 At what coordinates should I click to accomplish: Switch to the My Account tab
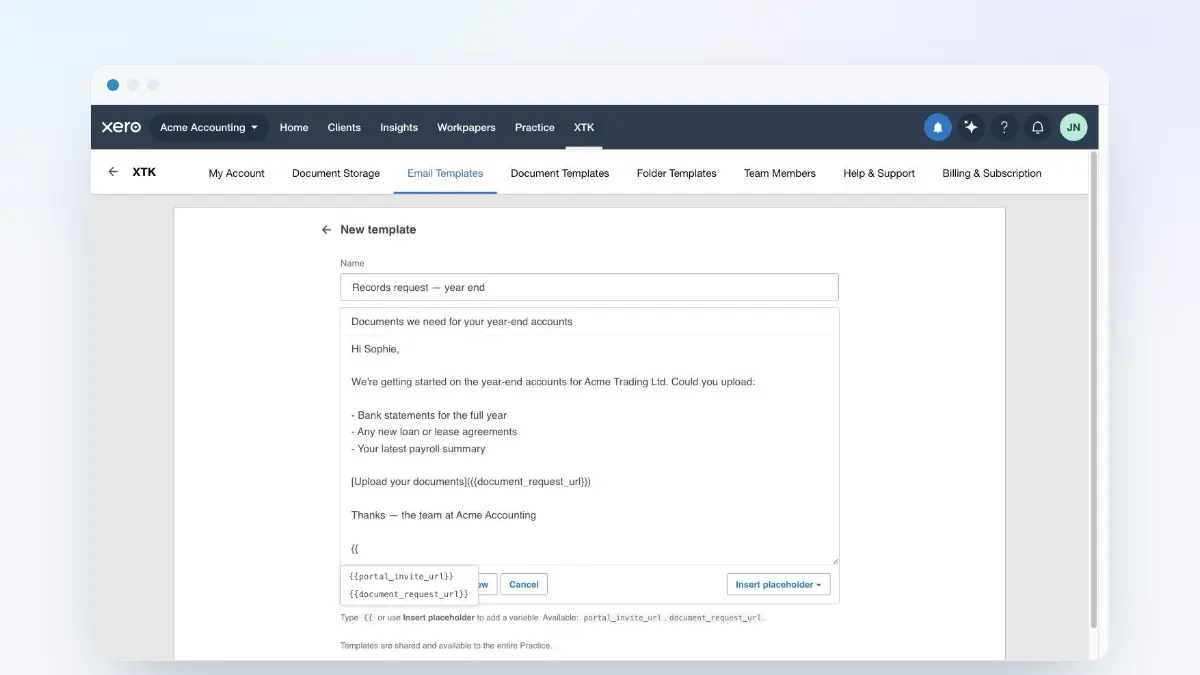pyautogui.click(x=236, y=173)
